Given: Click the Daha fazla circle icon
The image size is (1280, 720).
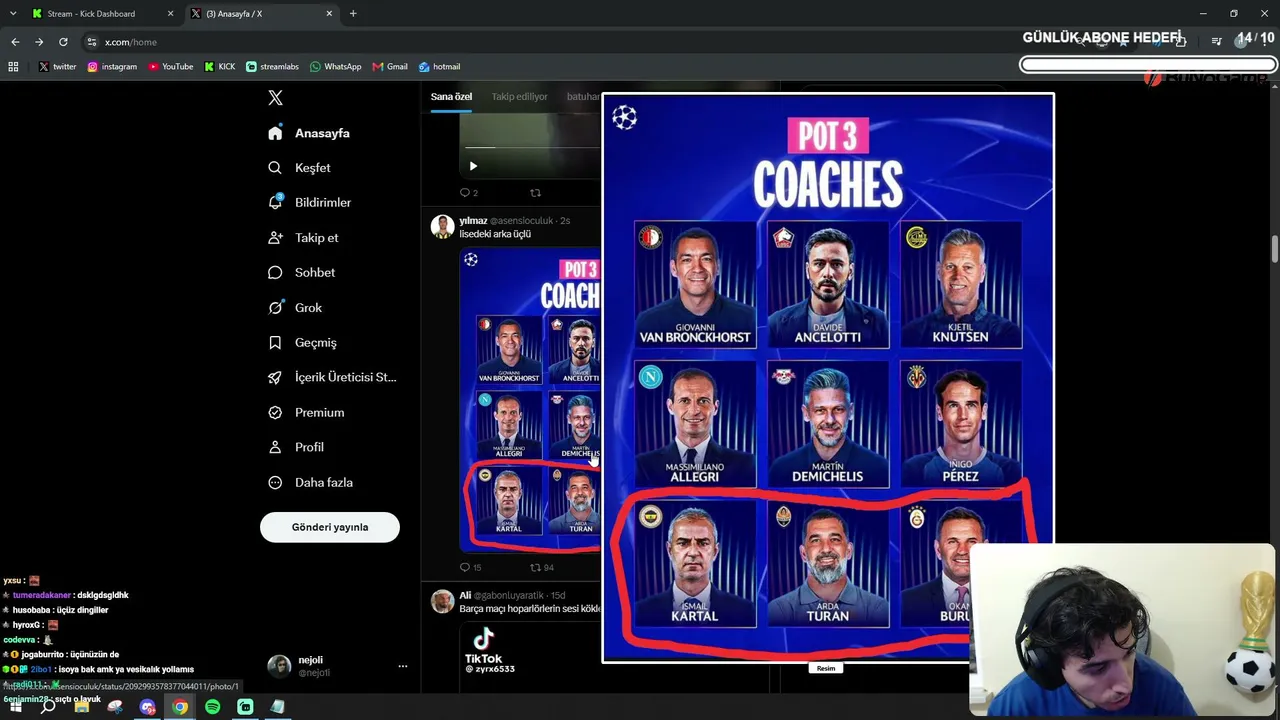Looking at the screenshot, I should click(275, 482).
